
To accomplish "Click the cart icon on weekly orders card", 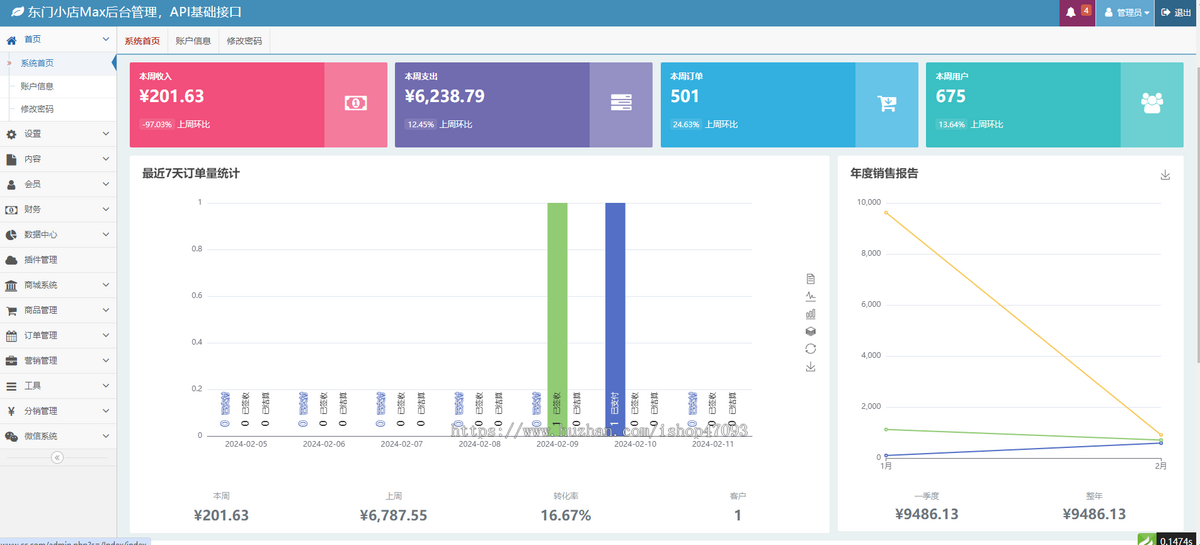I will 886,103.
